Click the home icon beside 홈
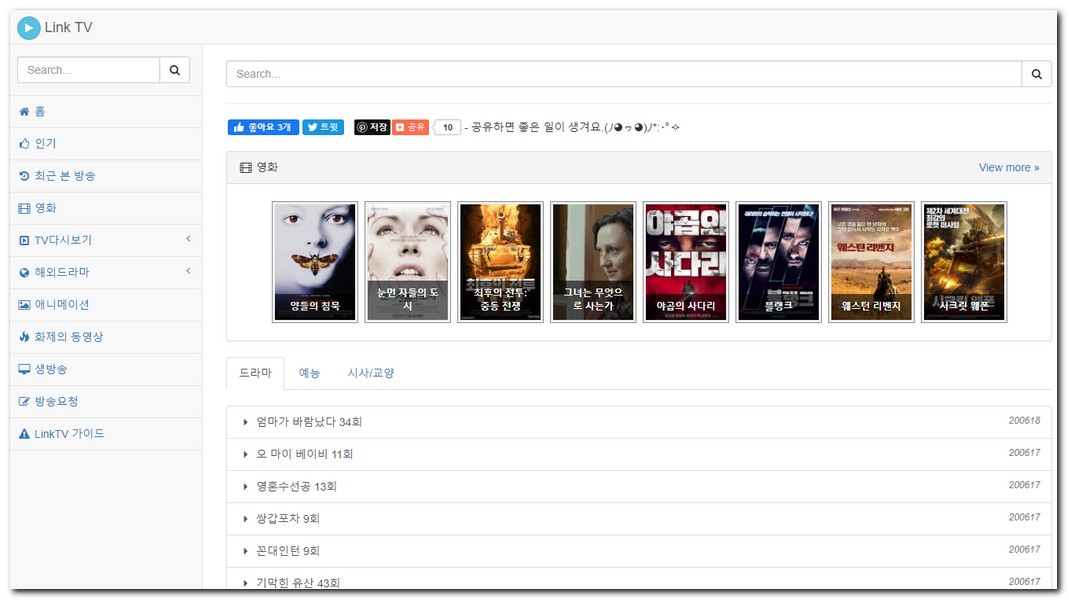 pos(25,111)
